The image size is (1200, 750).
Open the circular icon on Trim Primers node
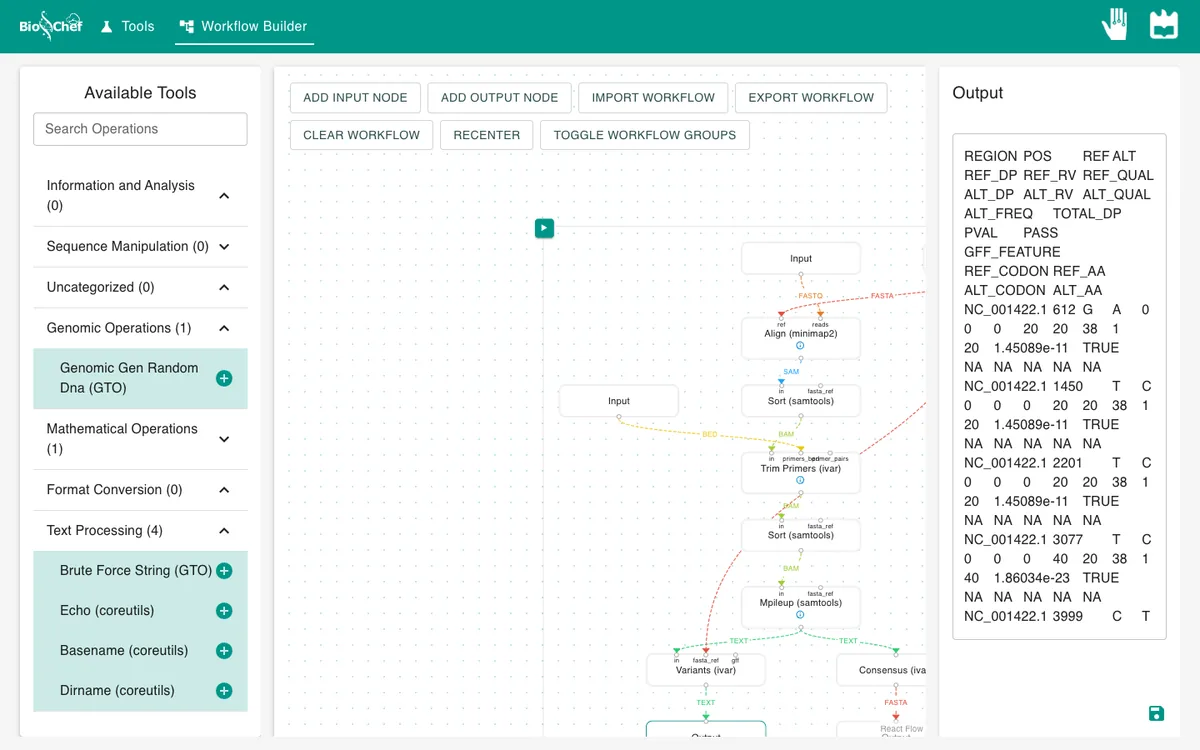tap(801, 480)
